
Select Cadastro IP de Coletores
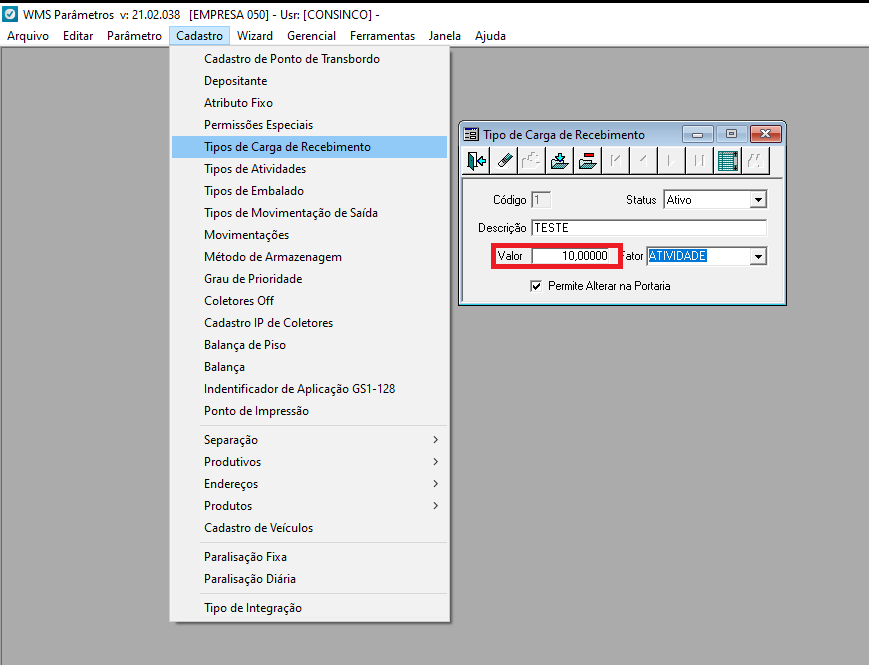(x=309, y=323)
